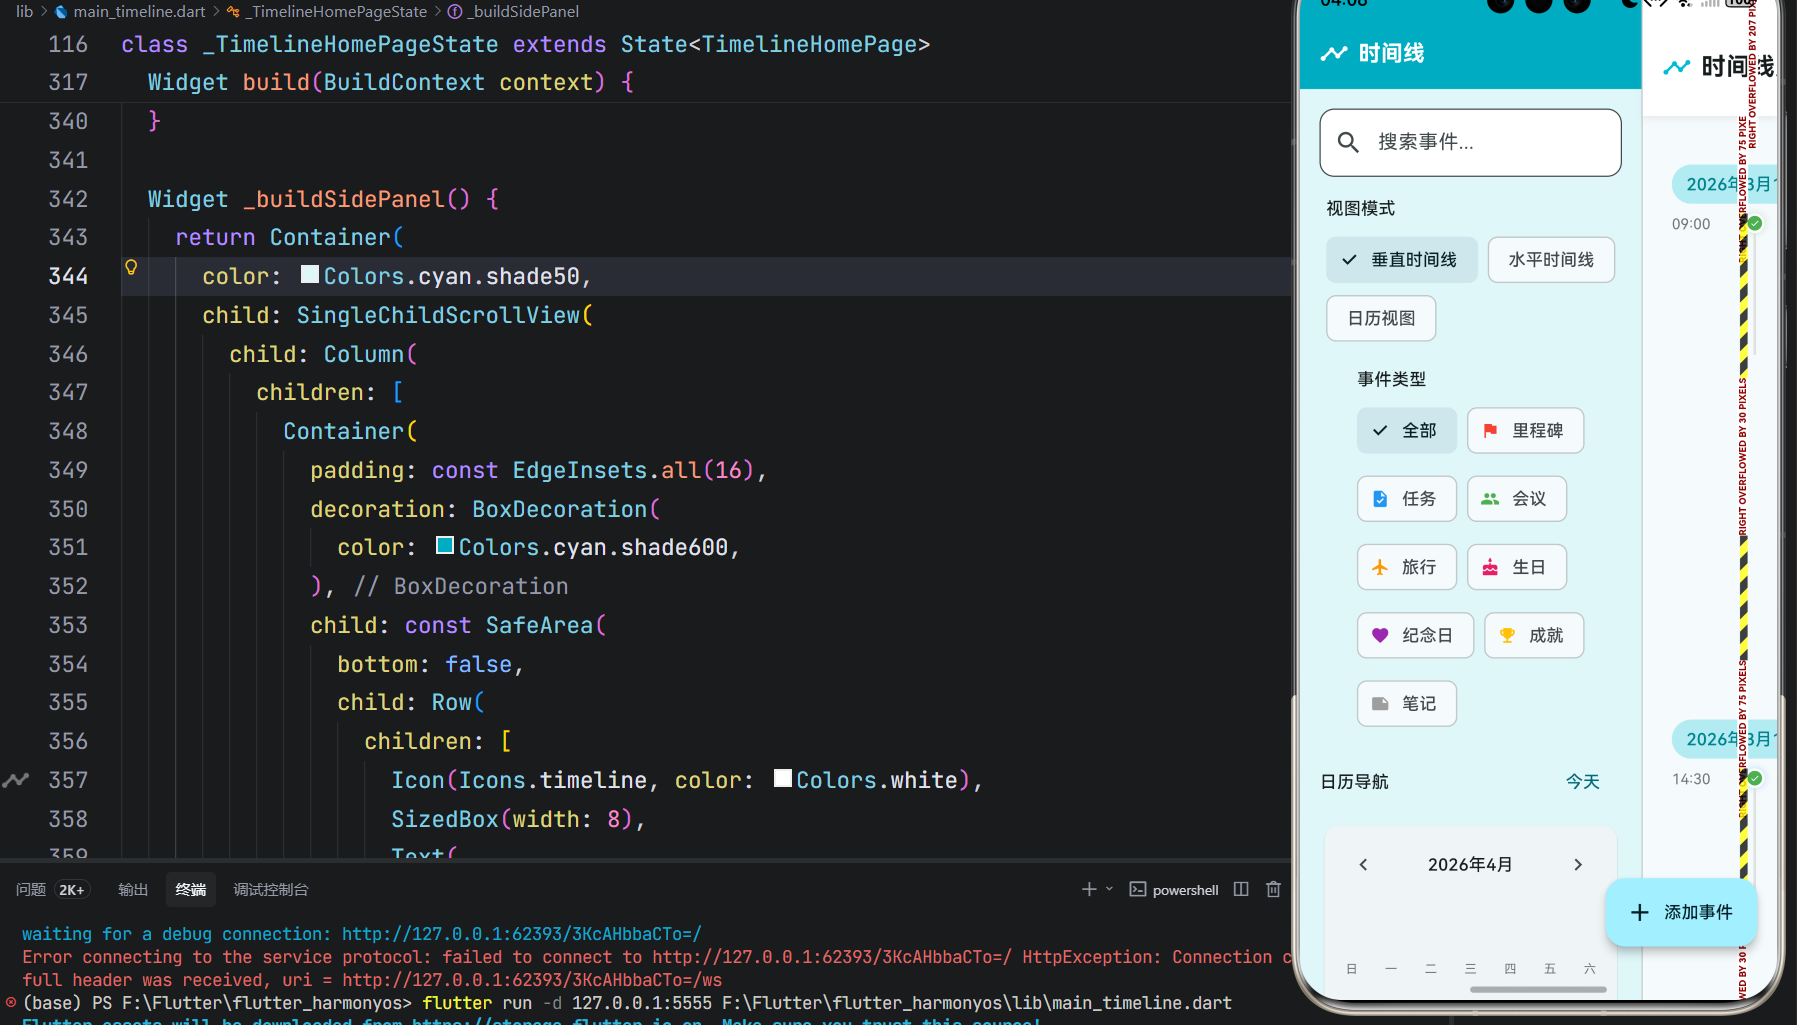Toggle the 任务 filter chip
Image resolution: width=1797 pixels, height=1025 pixels.
pyautogui.click(x=1407, y=499)
